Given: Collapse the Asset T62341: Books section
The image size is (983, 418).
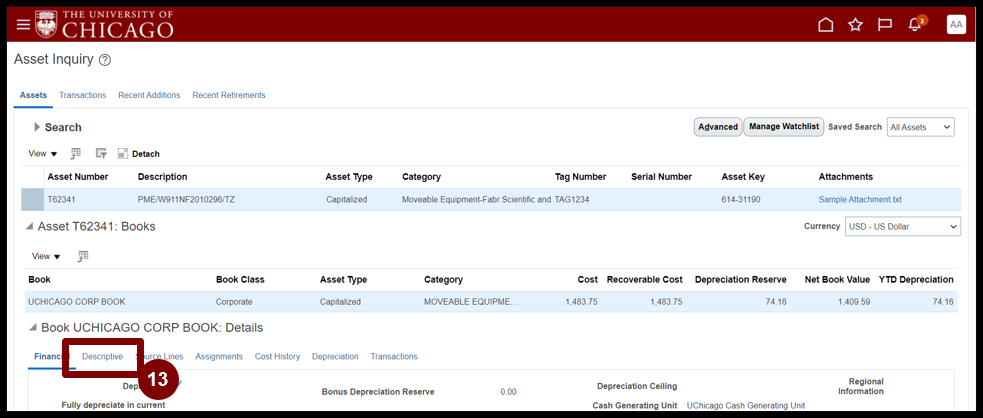Looking at the screenshot, I should click(29, 227).
